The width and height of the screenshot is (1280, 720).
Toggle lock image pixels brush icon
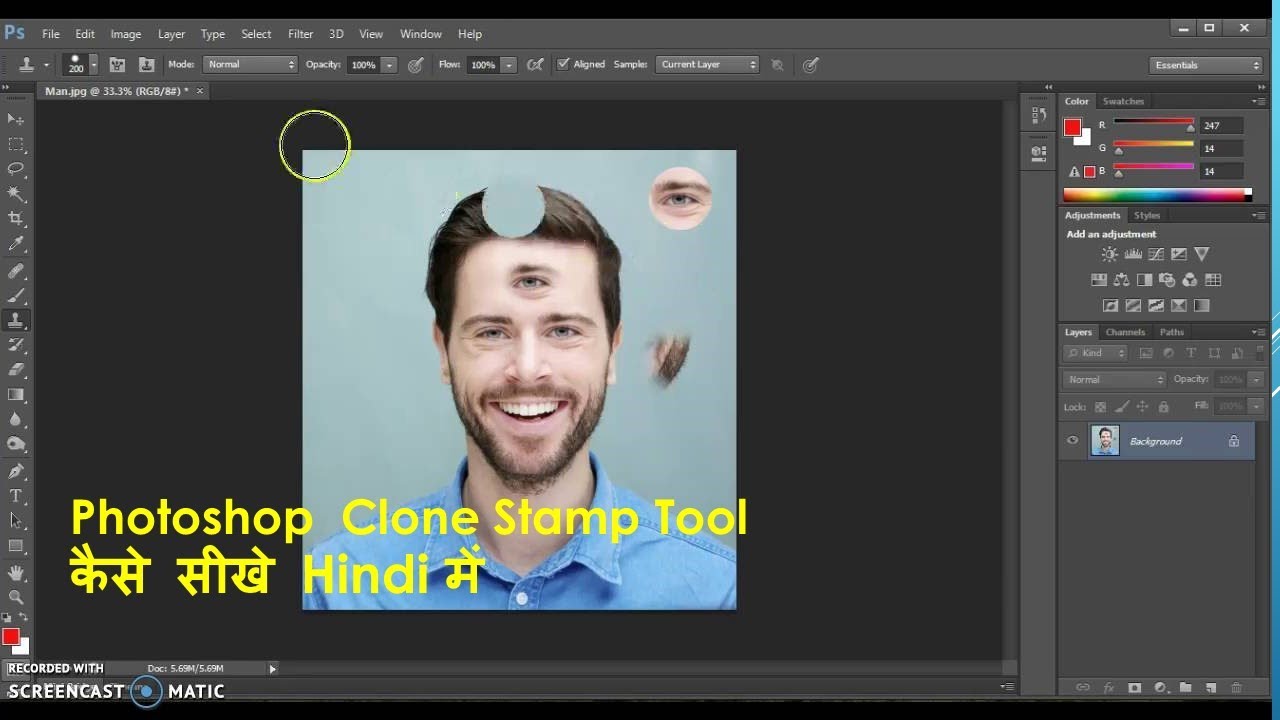click(x=1122, y=407)
